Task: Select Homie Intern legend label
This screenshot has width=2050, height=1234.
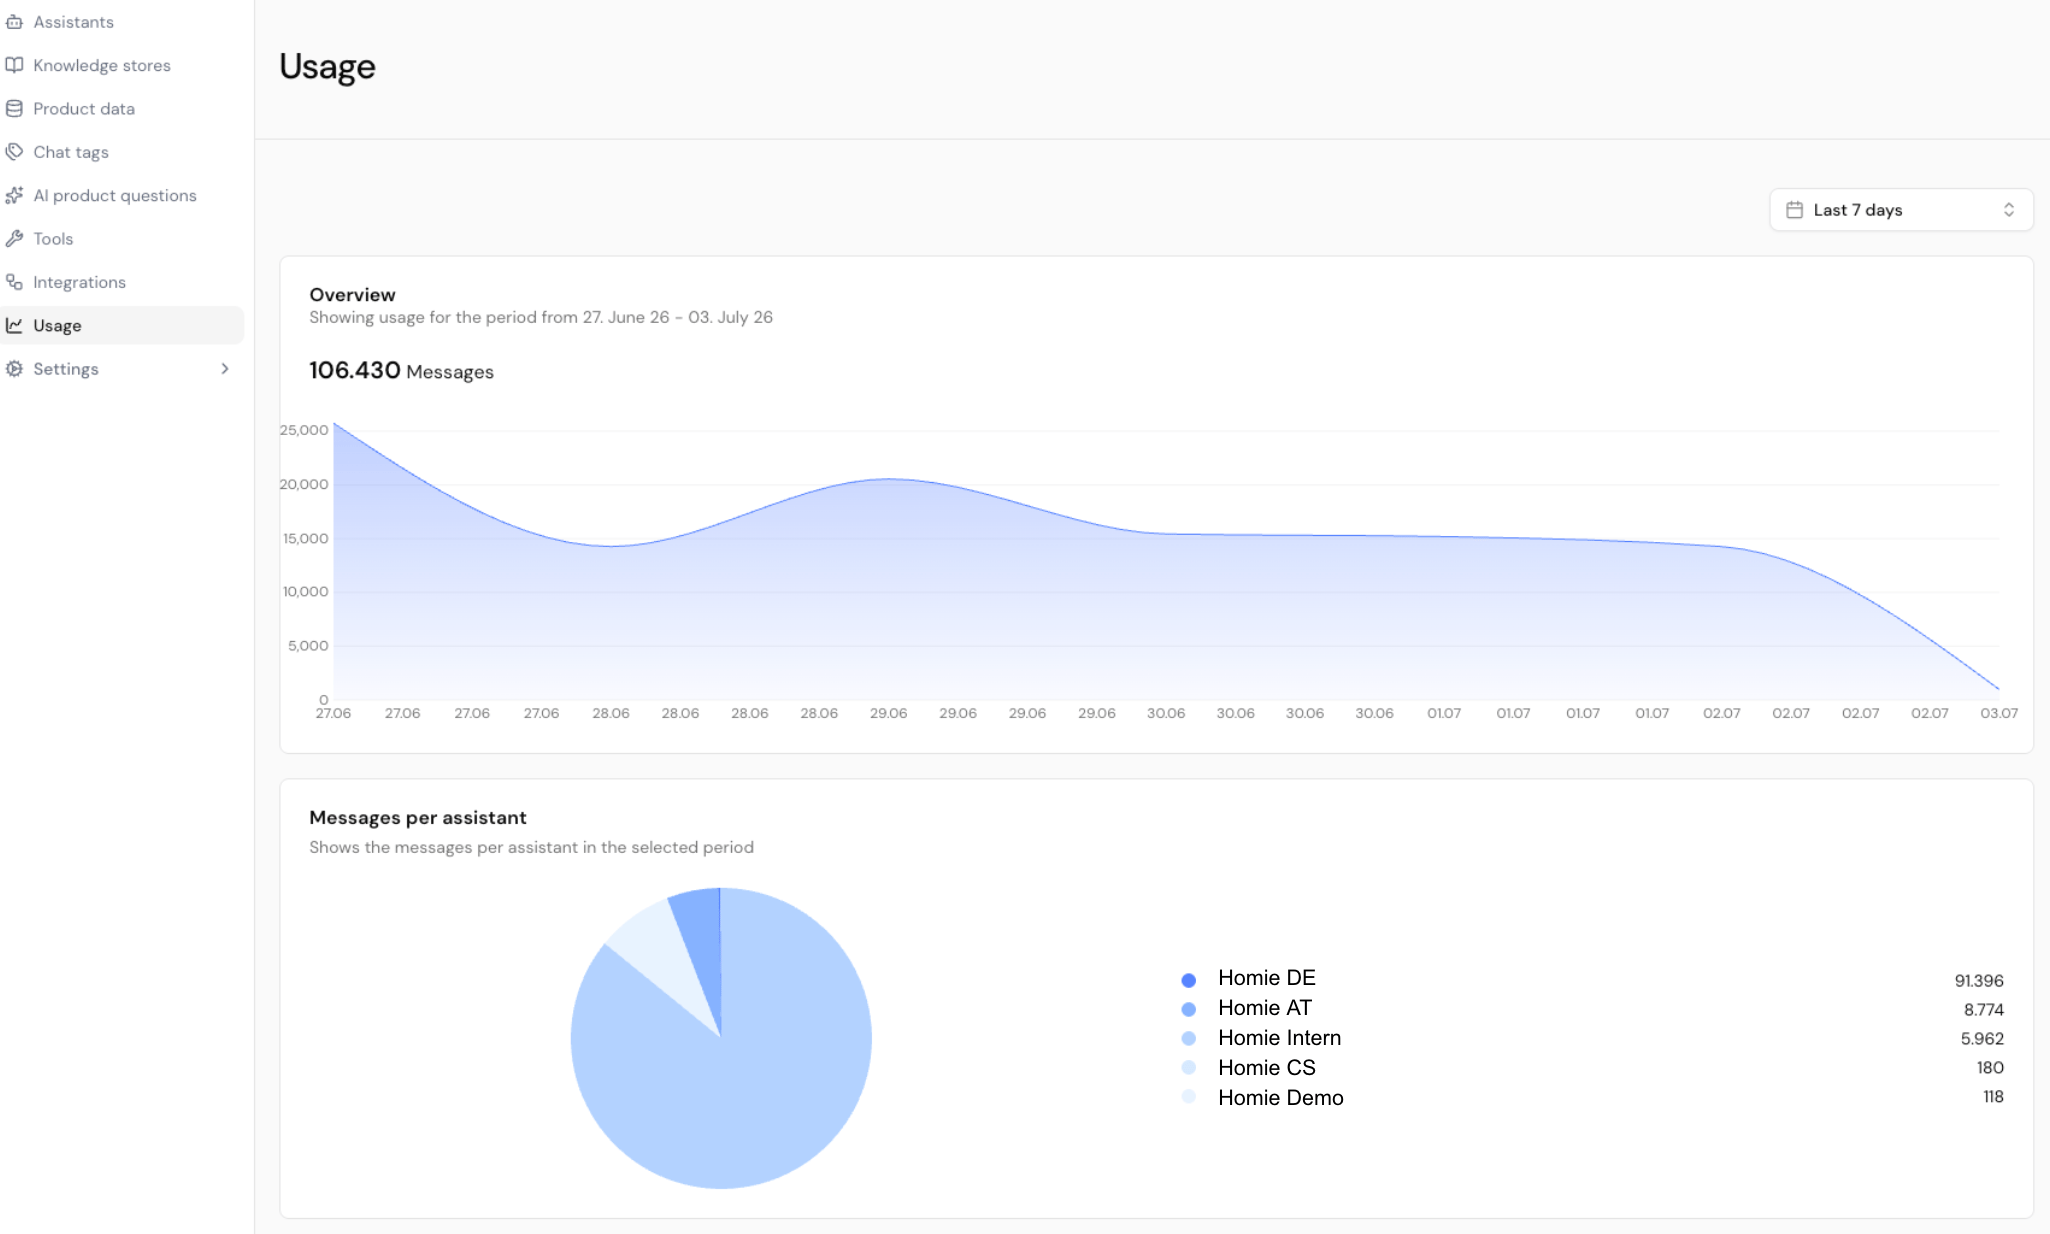Action: (x=1279, y=1038)
